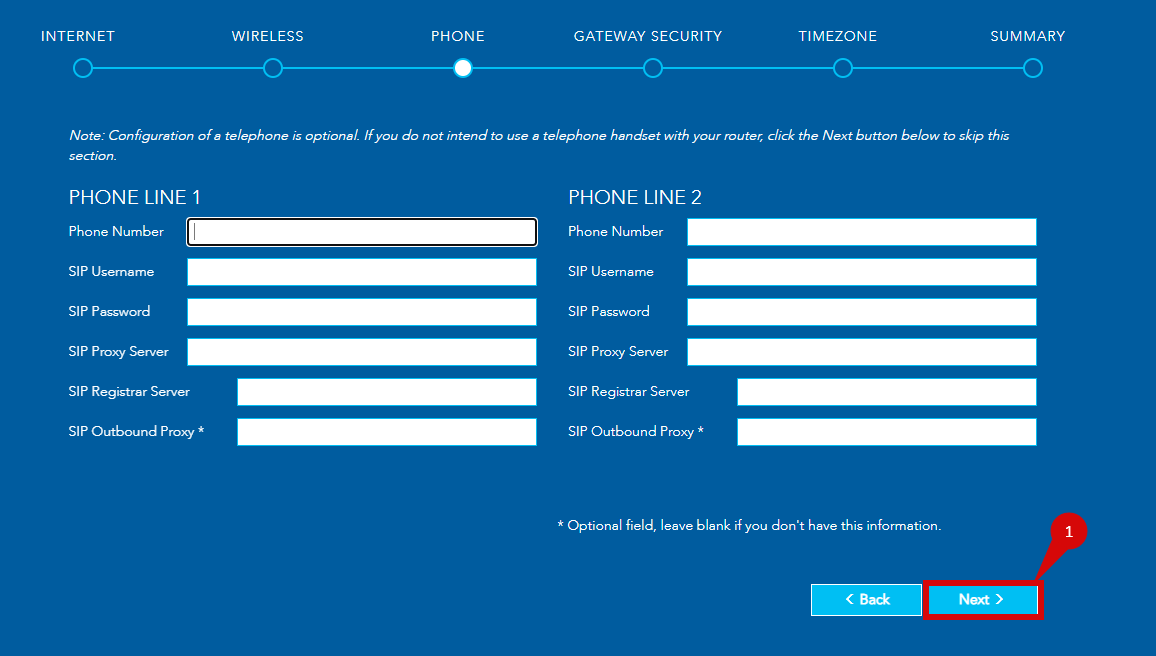Screen dimensions: 1156x656
Task: Click Phone Line 1 SIP Username field
Action: tap(362, 272)
